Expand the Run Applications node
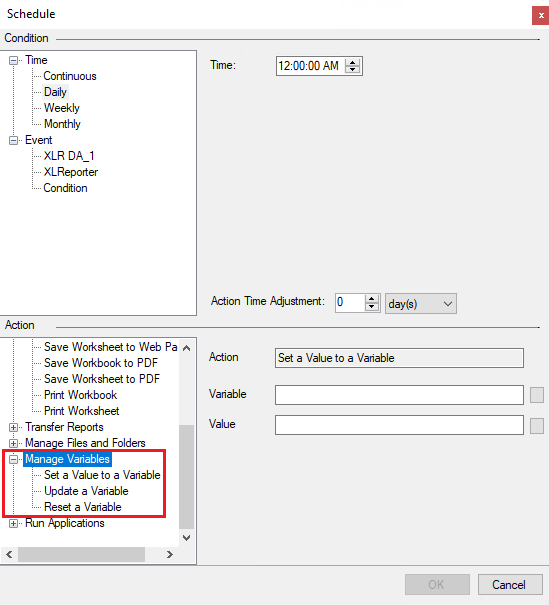This screenshot has width=549, height=605. pyautogui.click(x=14, y=523)
